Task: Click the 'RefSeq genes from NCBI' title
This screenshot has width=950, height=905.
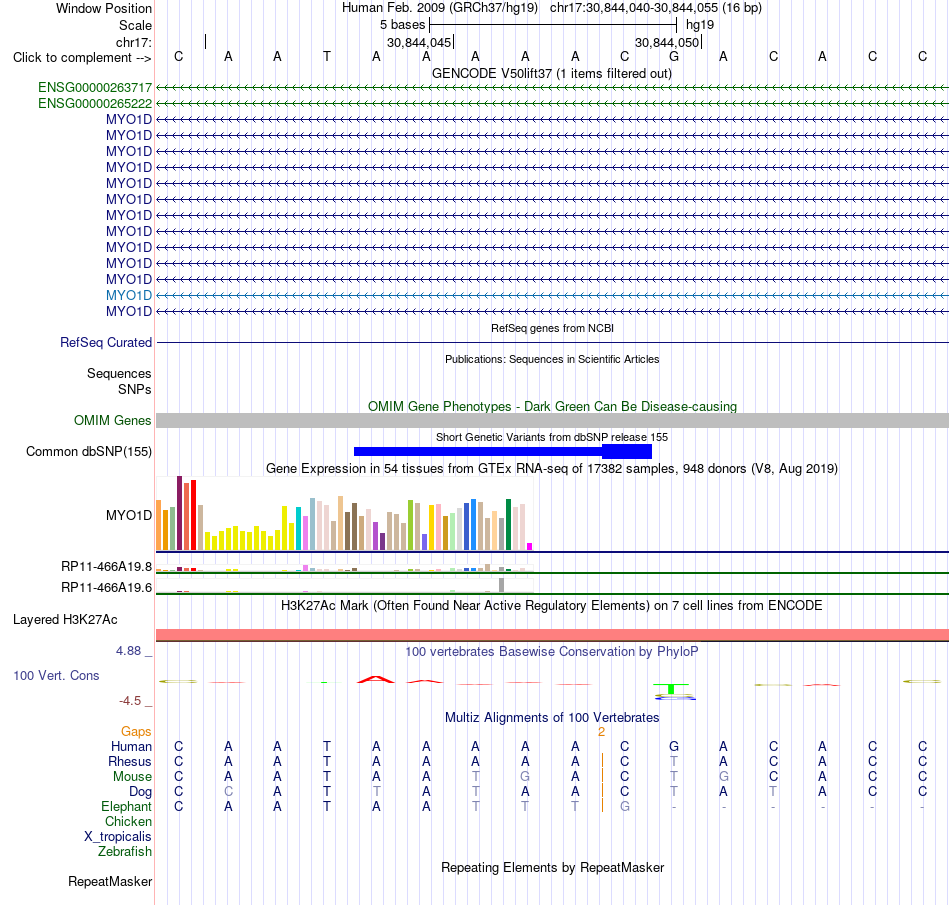Action: click(x=553, y=328)
